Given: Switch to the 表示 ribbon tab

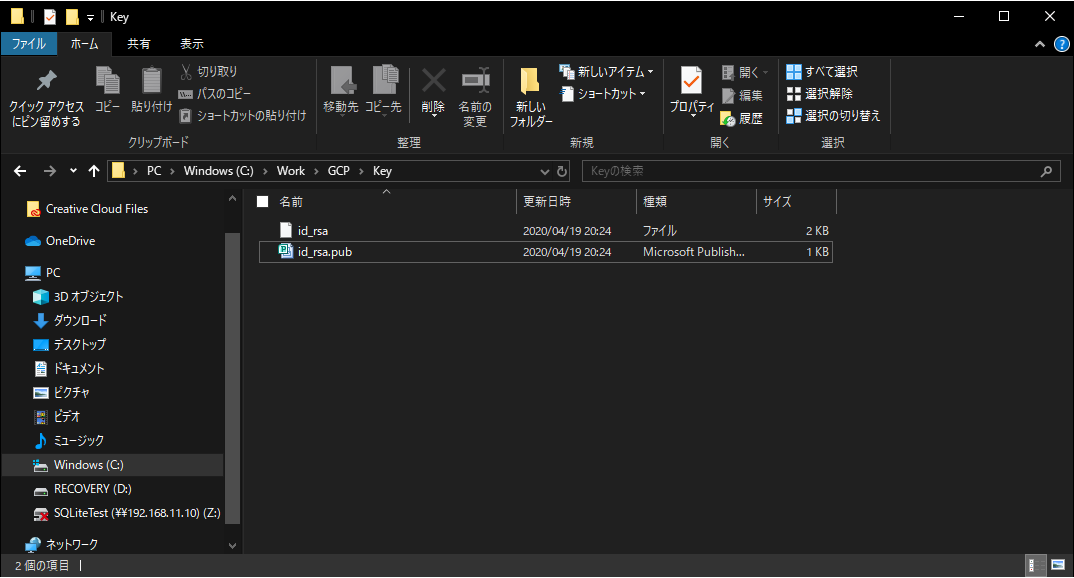Looking at the screenshot, I should pos(191,43).
